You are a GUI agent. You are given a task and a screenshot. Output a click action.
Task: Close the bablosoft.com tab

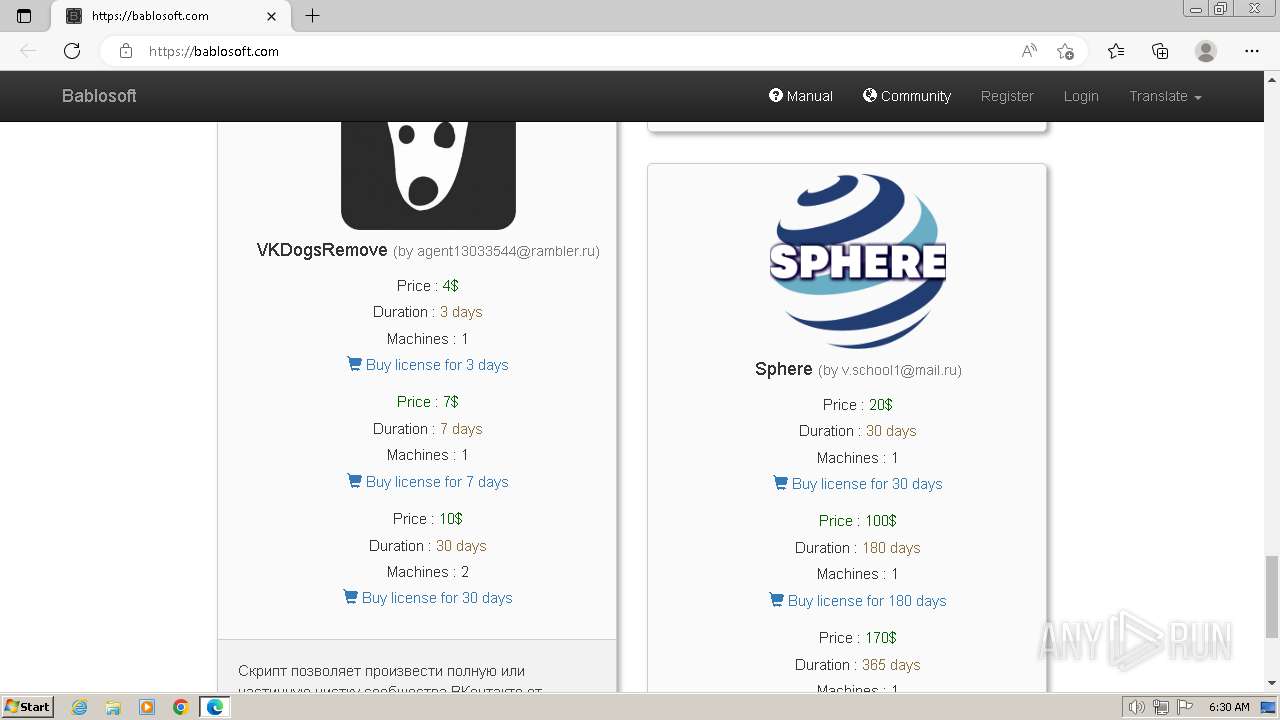[x=272, y=16]
